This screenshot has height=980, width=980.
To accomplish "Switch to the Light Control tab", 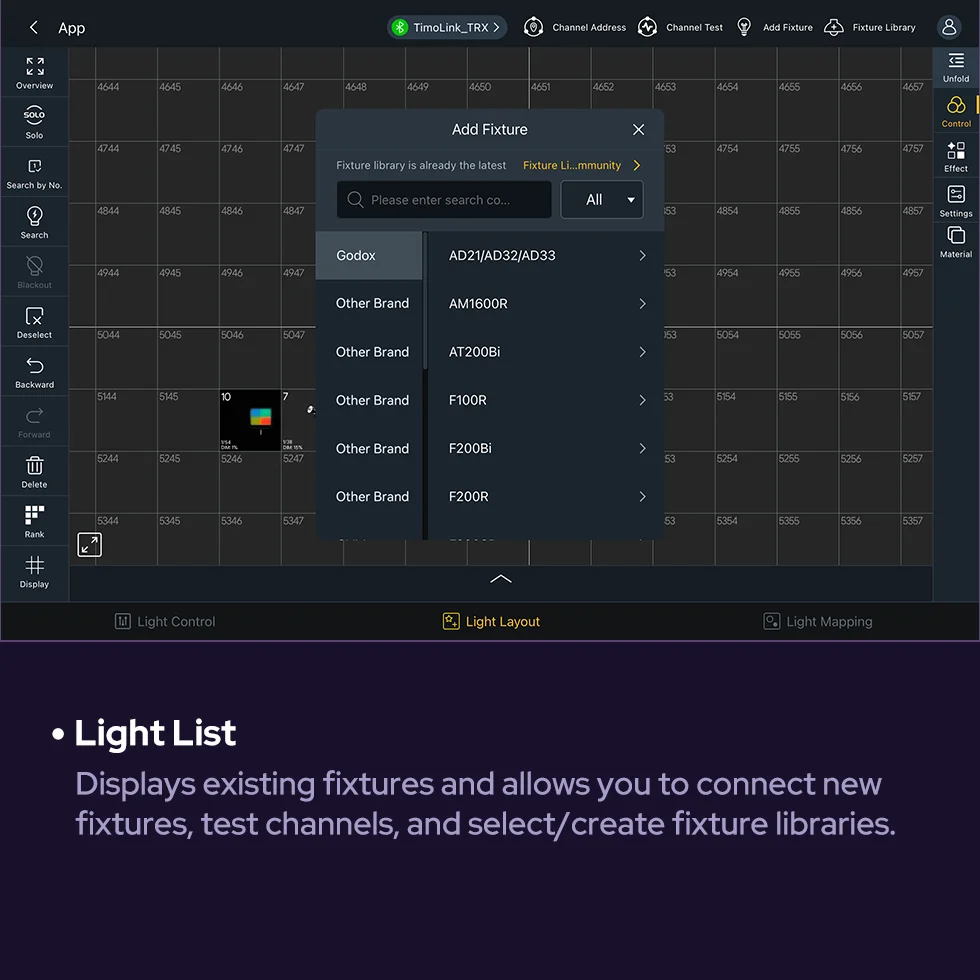I will click(165, 622).
